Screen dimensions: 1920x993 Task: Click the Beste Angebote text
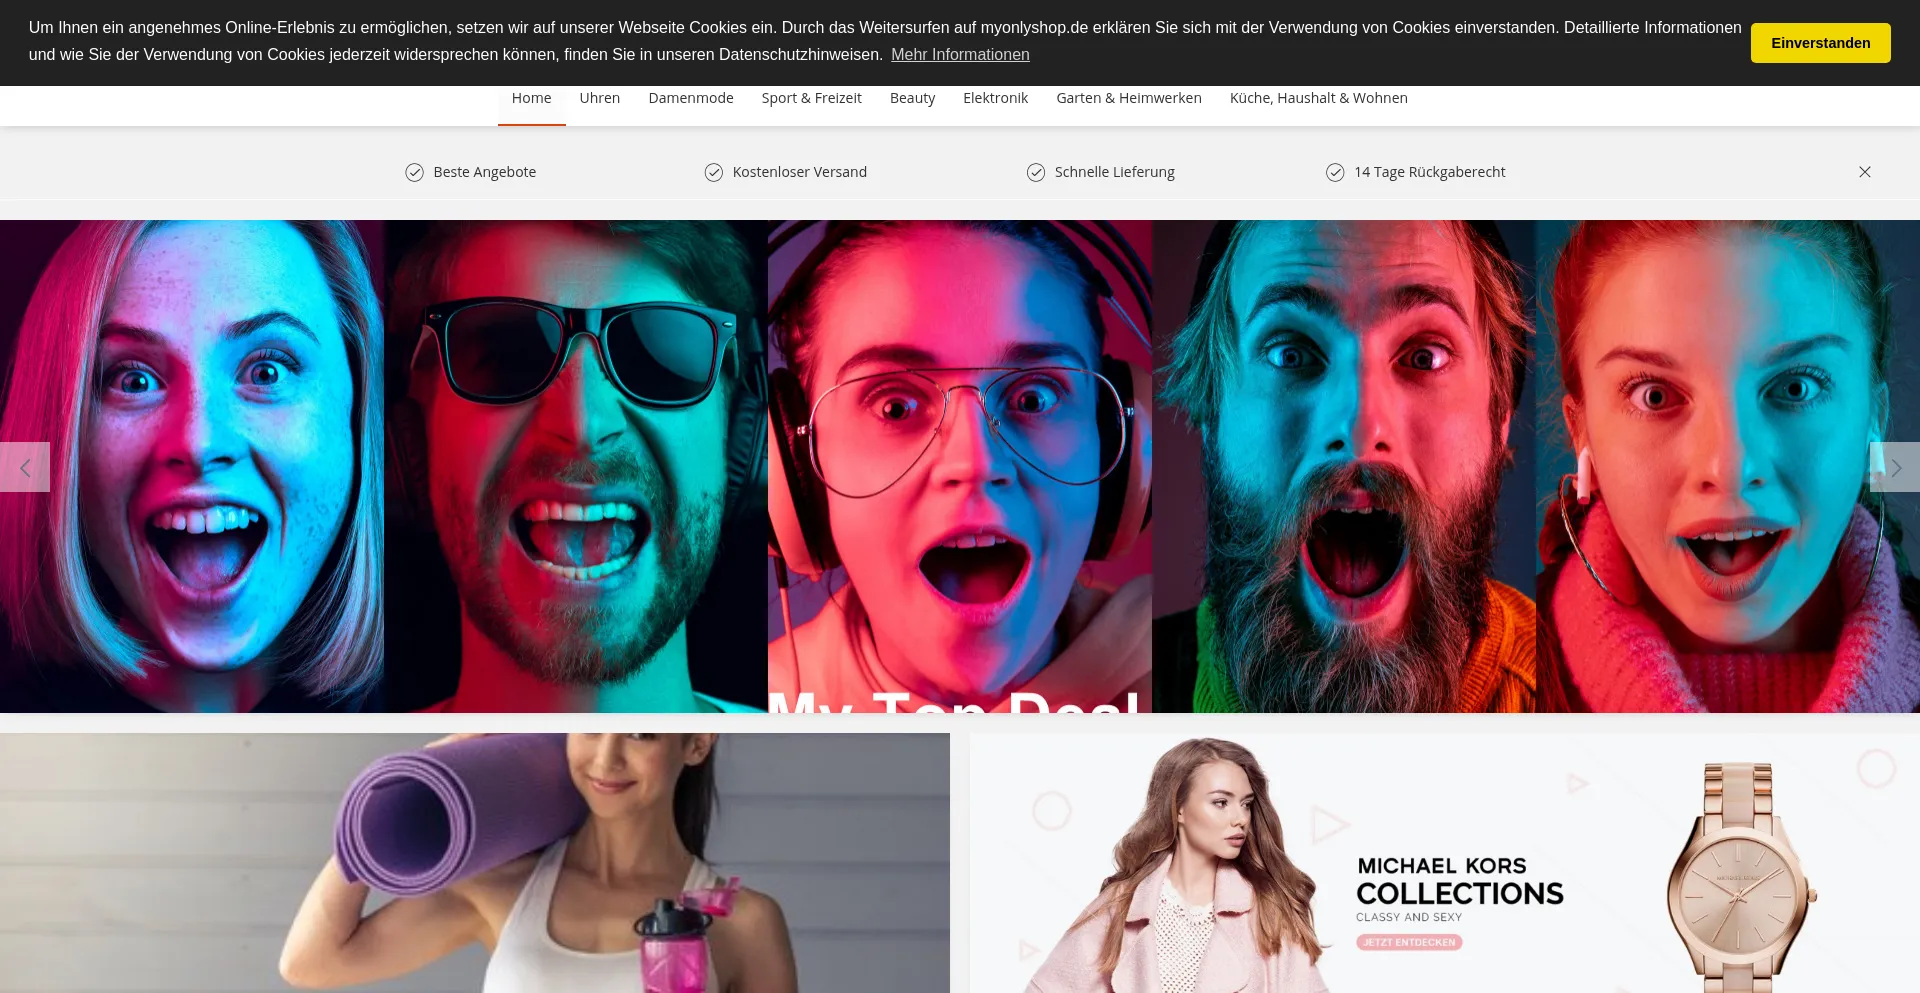pyautogui.click(x=485, y=172)
